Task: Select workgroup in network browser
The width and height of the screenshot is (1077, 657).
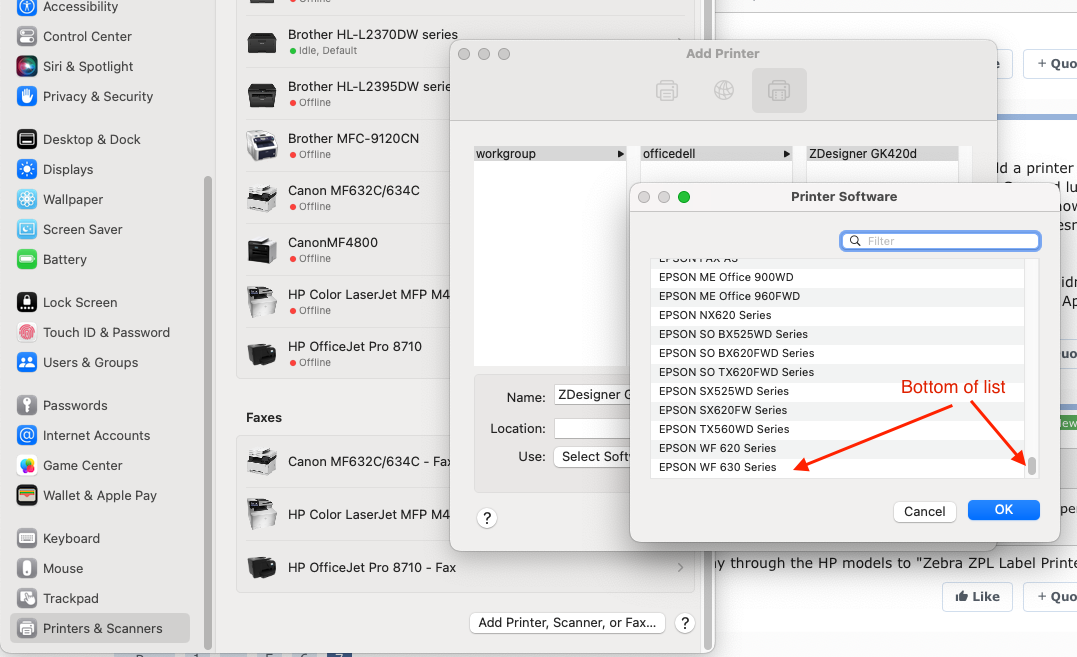Action: tap(549, 154)
